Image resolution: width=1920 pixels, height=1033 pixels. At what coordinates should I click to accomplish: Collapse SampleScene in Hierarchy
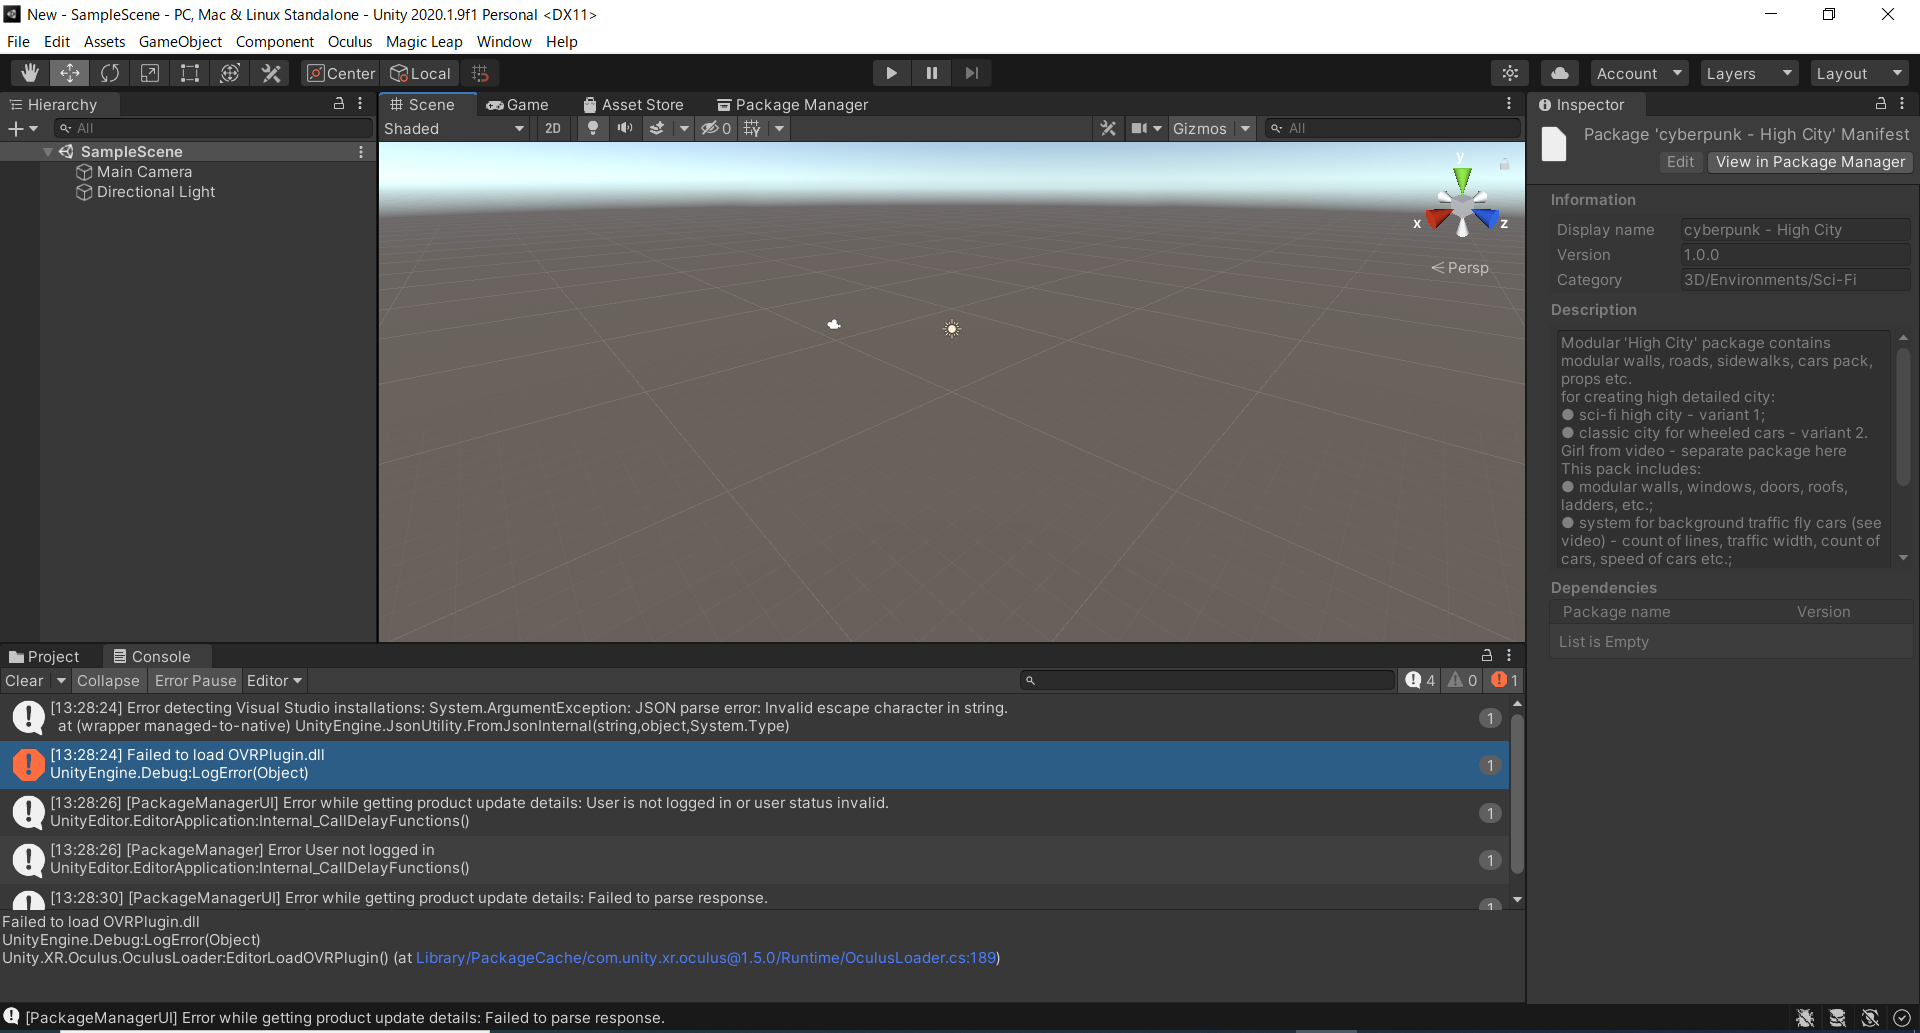tap(48, 152)
